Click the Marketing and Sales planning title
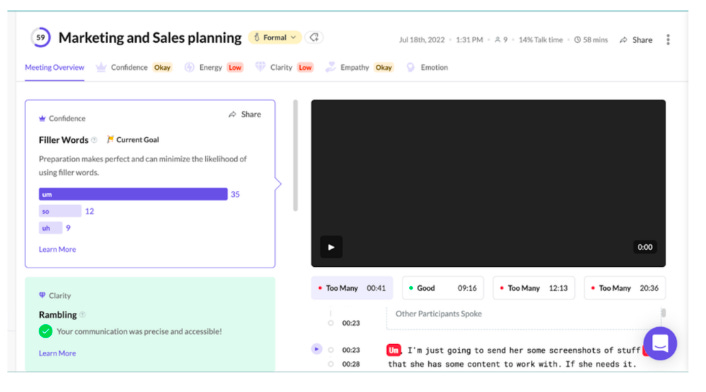The height and width of the screenshot is (392, 706). [150, 38]
